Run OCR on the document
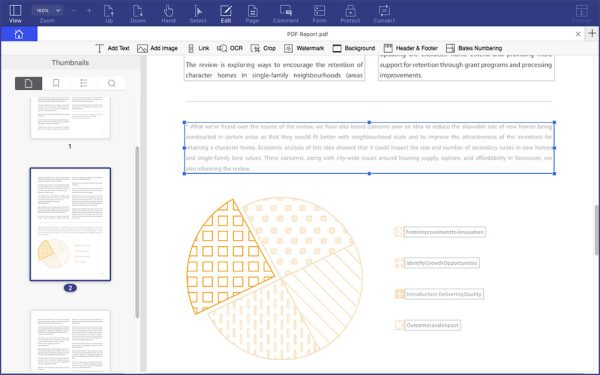The width and height of the screenshot is (600, 375). [x=230, y=48]
